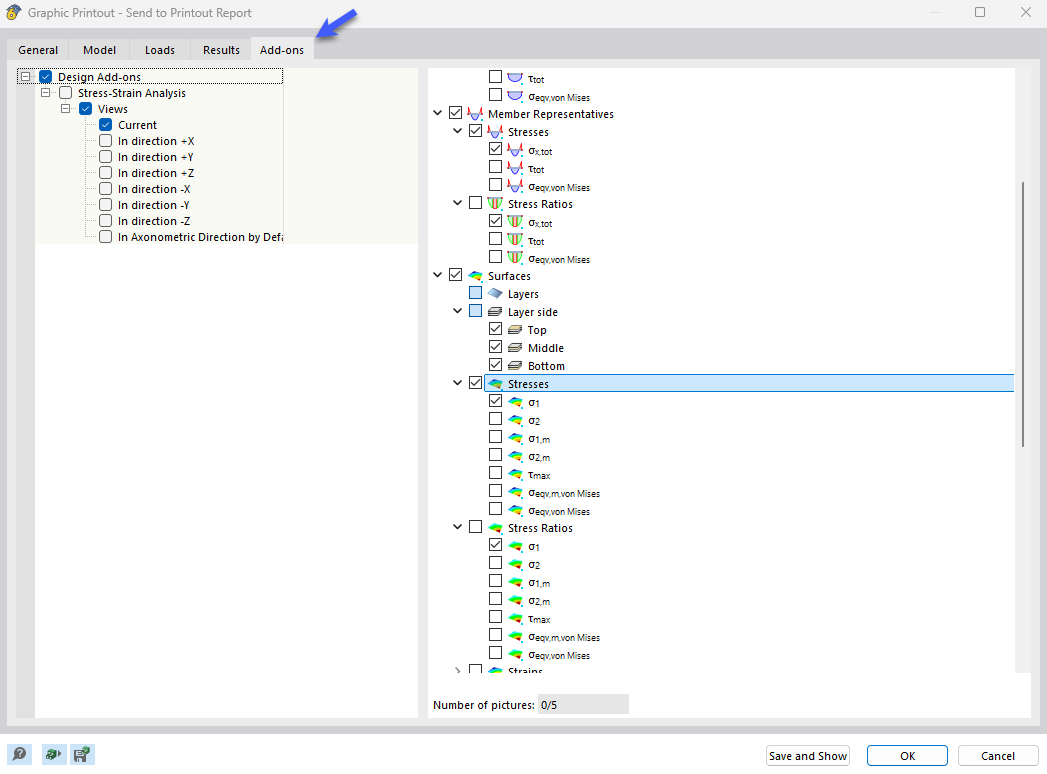The height and width of the screenshot is (774, 1047).
Task: Select the help question mark icon
Action: tap(19, 754)
